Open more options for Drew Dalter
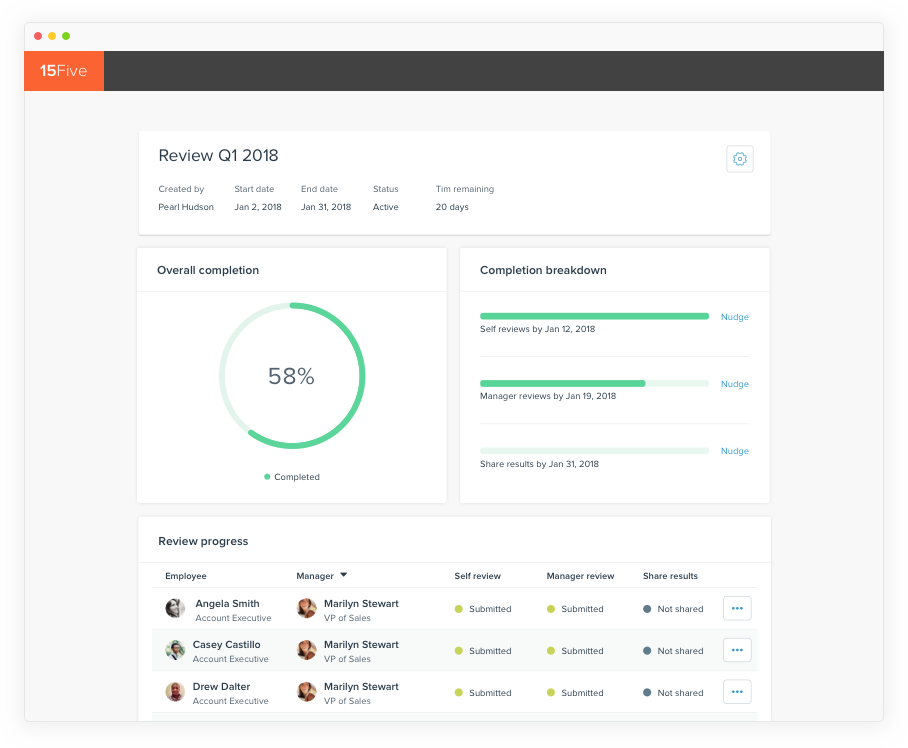The width and height of the screenshot is (908, 748). [x=737, y=692]
